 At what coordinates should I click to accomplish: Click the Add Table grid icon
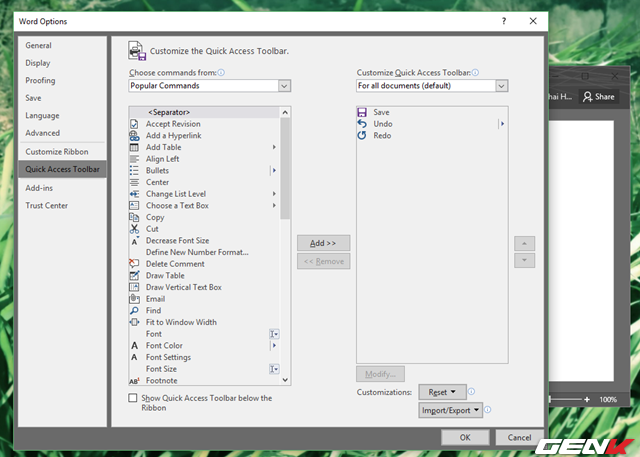(x=134, y=147)
